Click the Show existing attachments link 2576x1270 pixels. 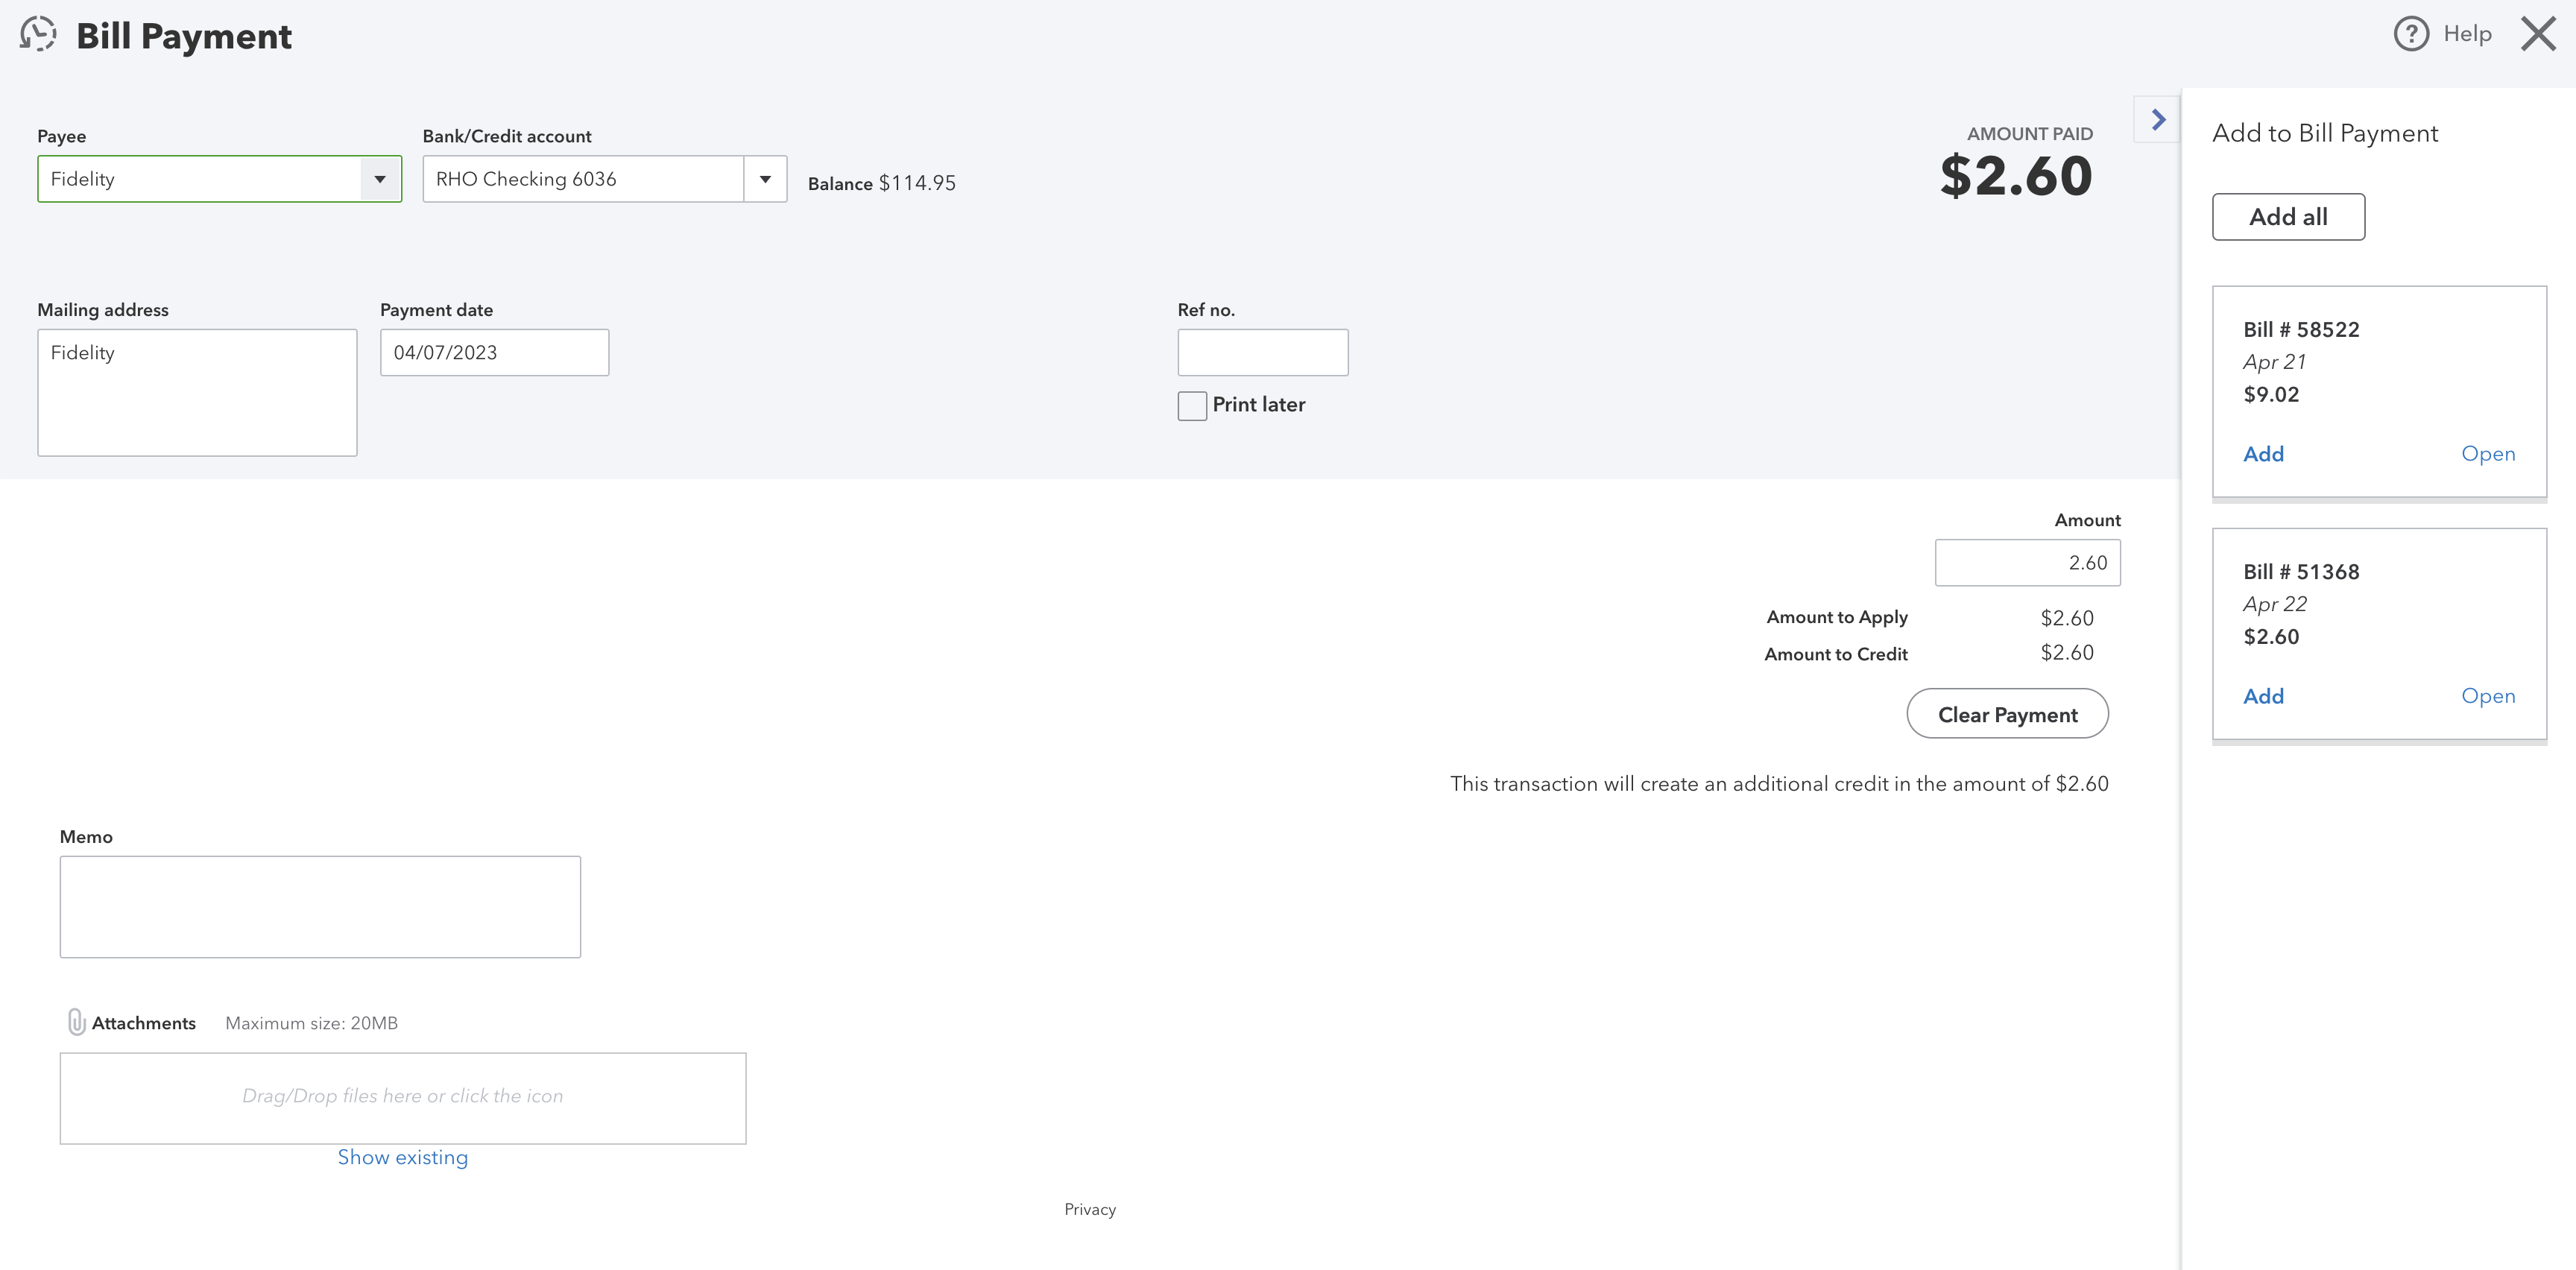pos(402,1157)
